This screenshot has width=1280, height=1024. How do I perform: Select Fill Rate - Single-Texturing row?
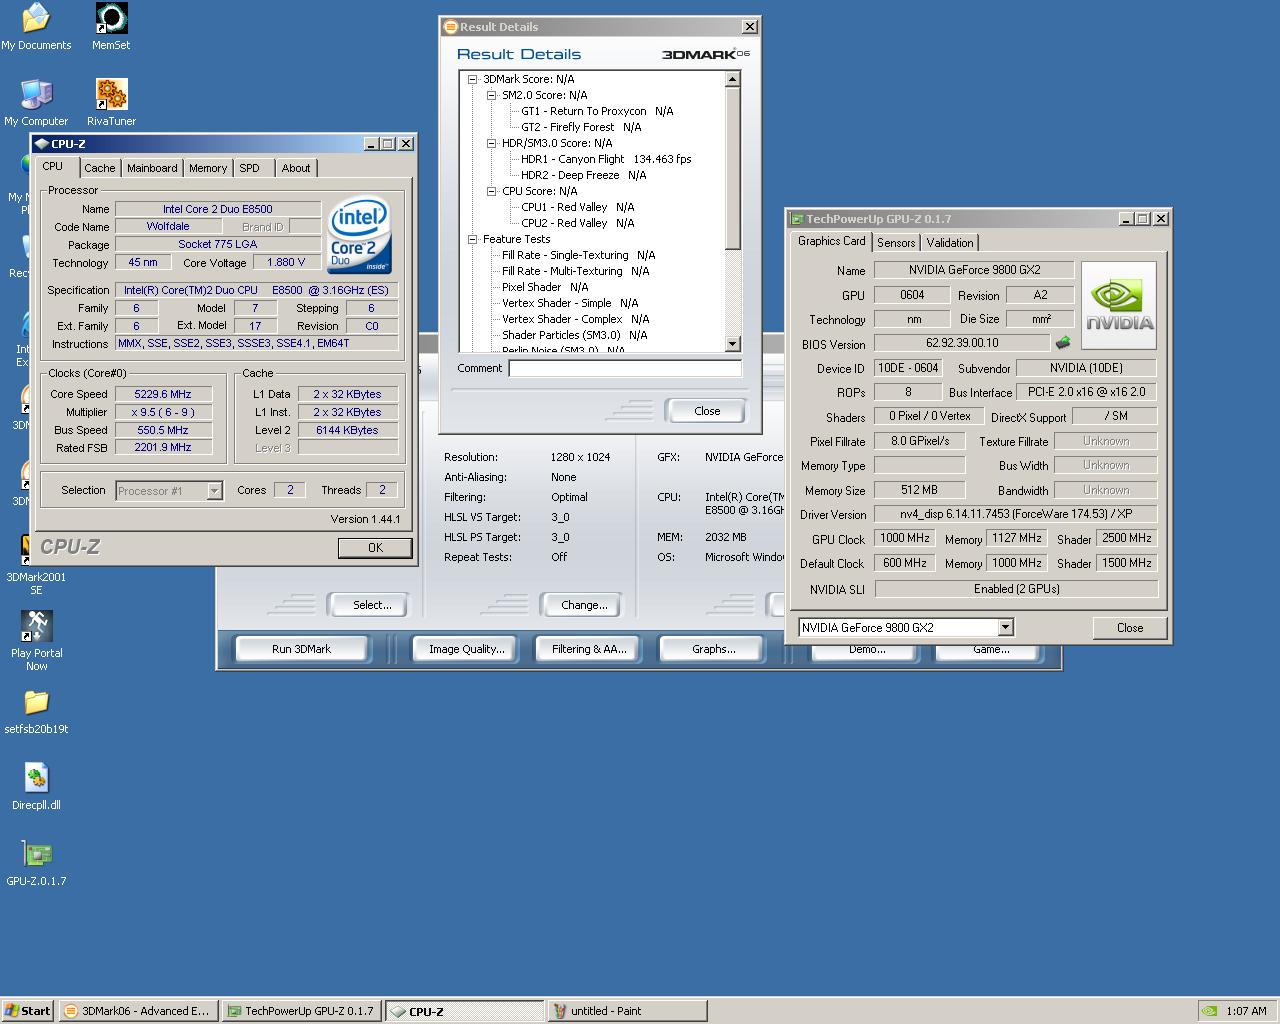pos(579,255)
